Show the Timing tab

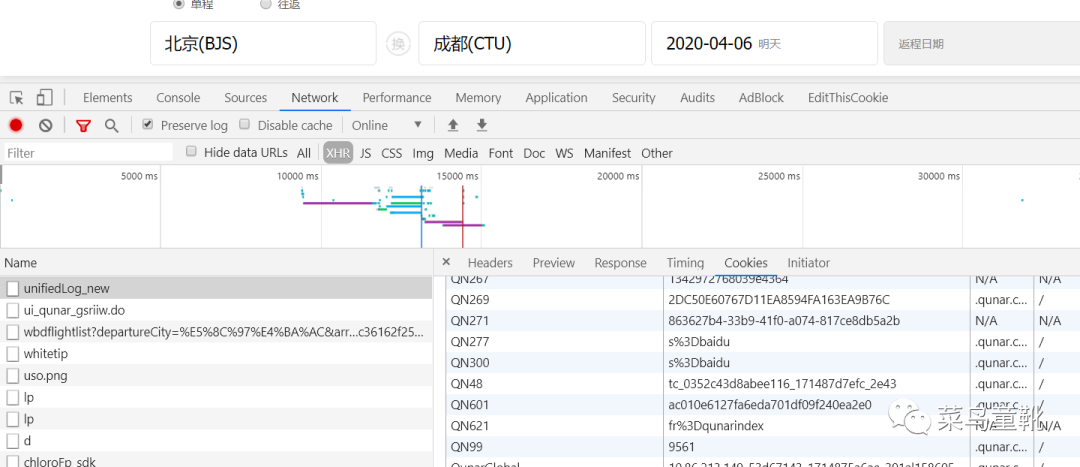[685, 262]
